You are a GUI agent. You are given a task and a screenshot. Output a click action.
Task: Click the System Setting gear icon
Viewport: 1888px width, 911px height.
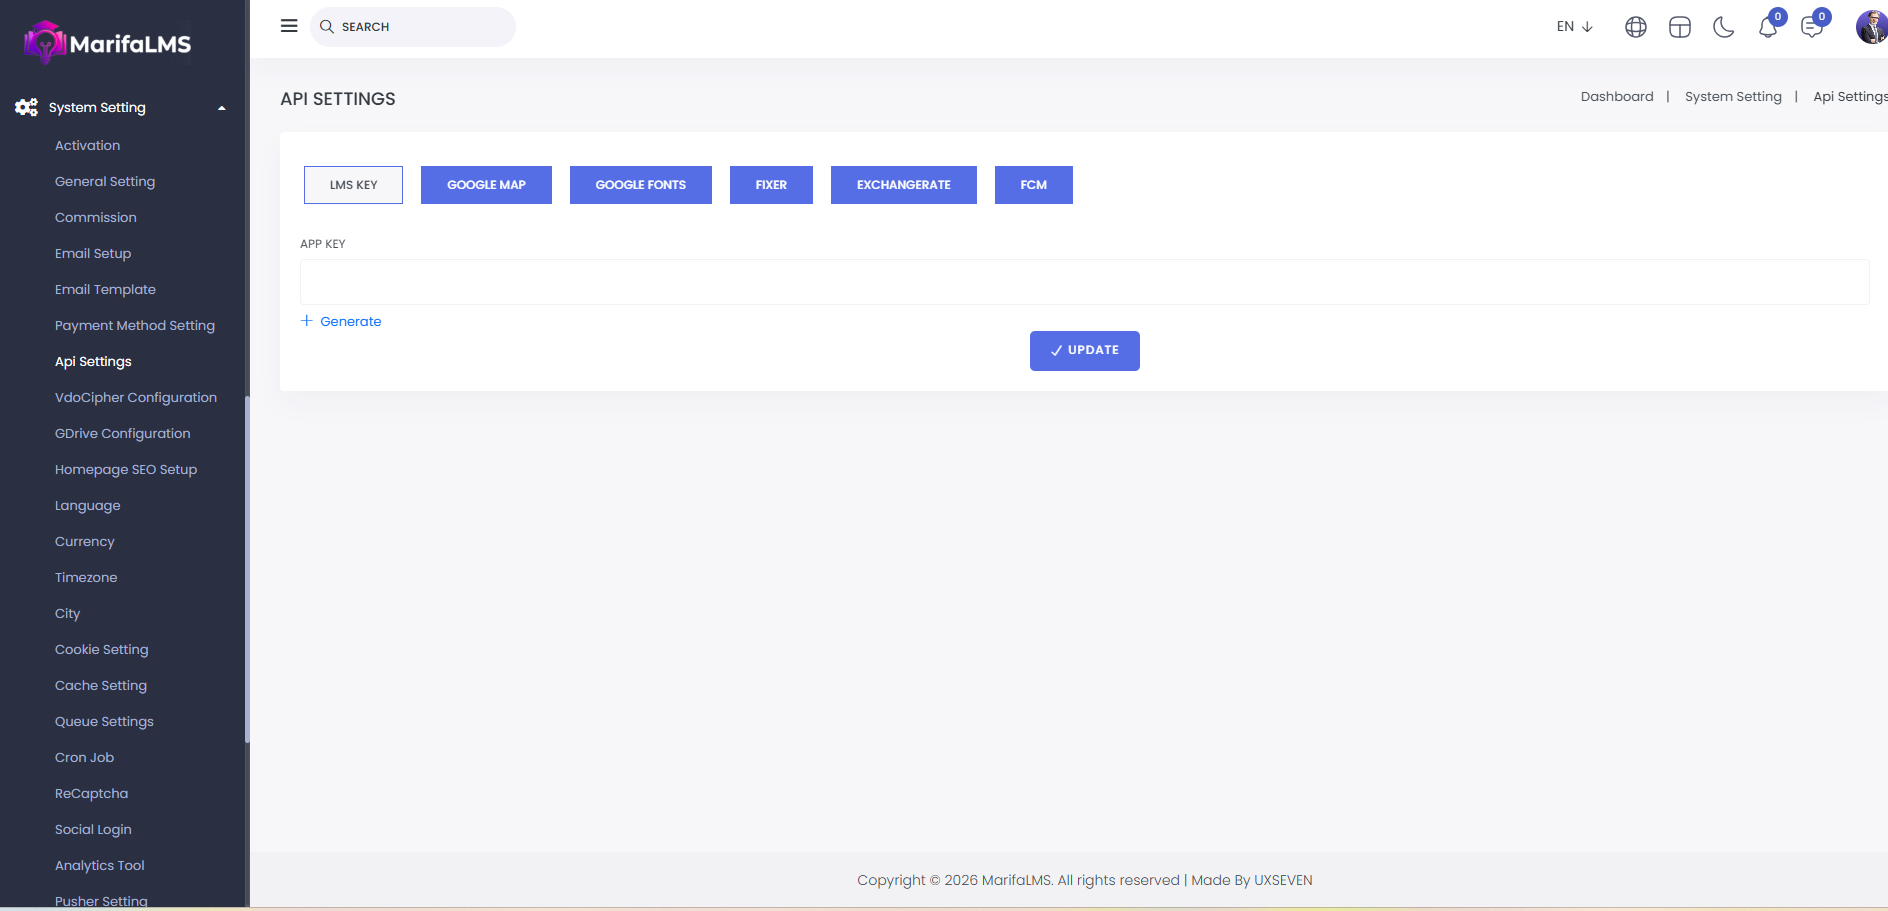click(26, 107)
